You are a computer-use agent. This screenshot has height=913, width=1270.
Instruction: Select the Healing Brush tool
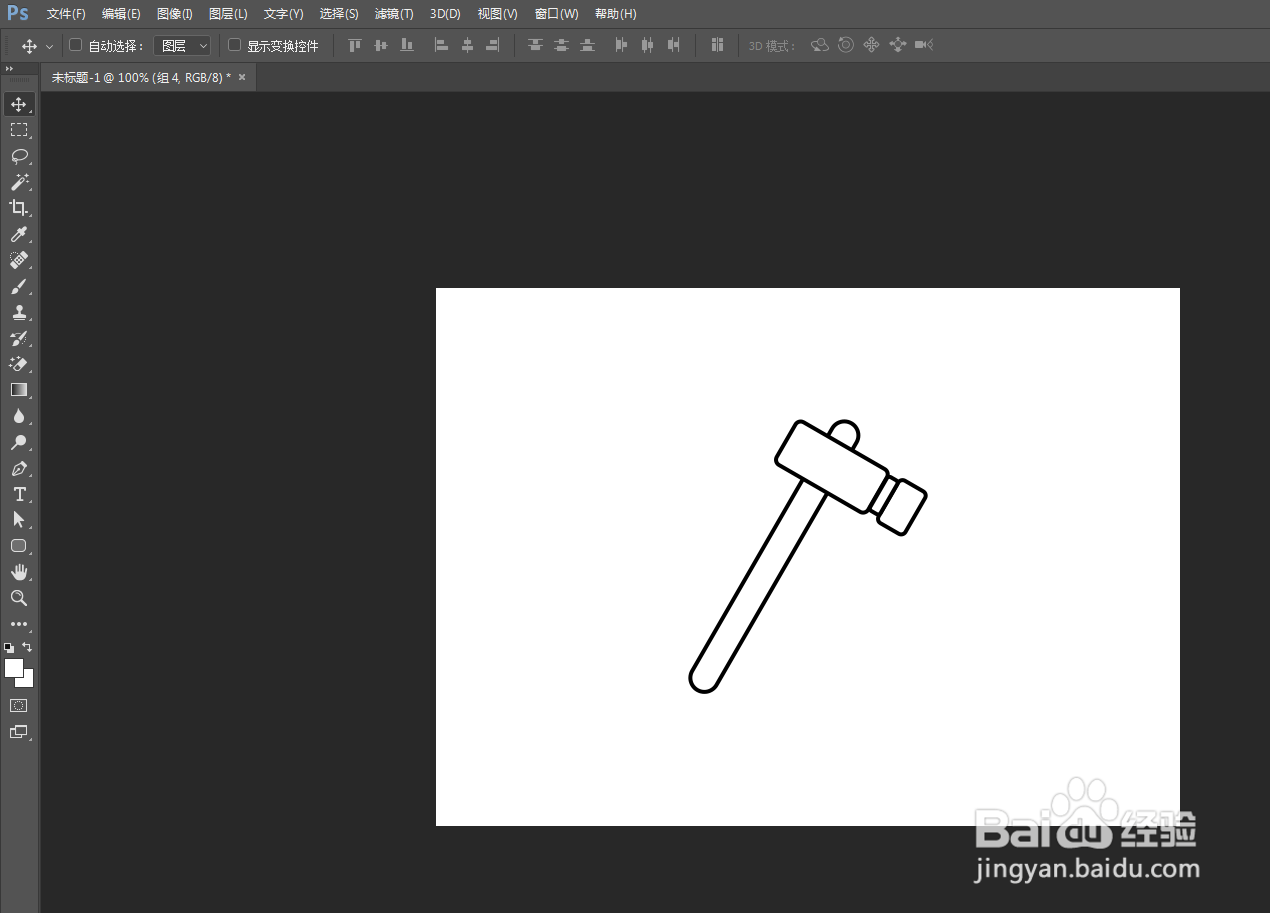tap(19, 260)
